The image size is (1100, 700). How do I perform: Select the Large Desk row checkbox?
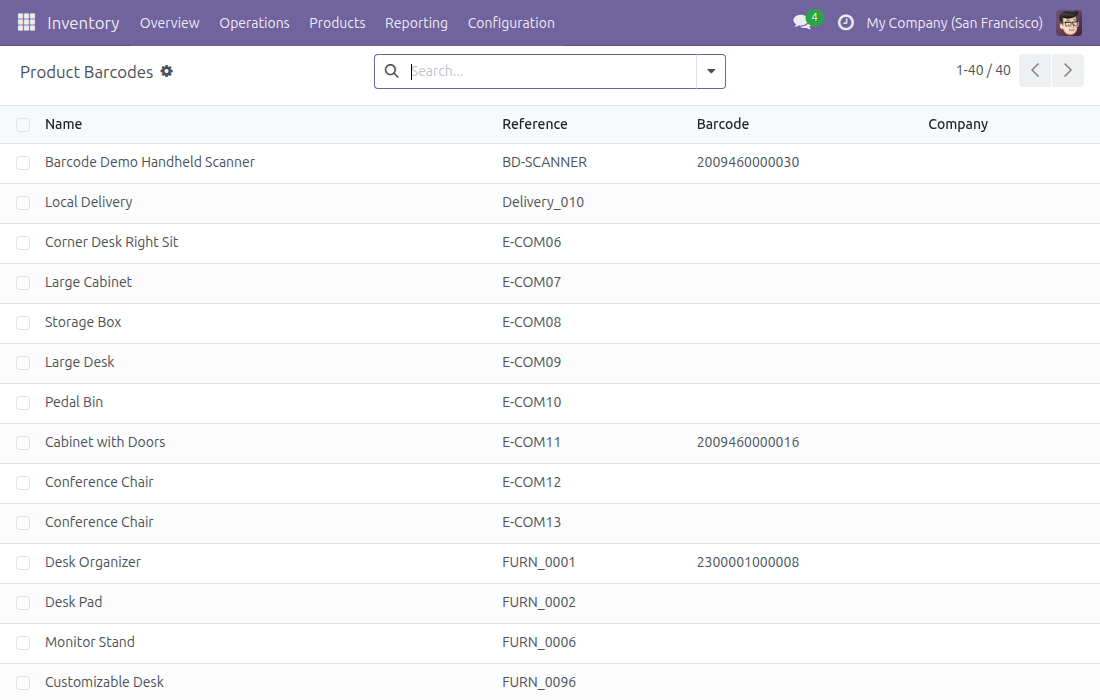pyautogui.click(x=23, y=363)
